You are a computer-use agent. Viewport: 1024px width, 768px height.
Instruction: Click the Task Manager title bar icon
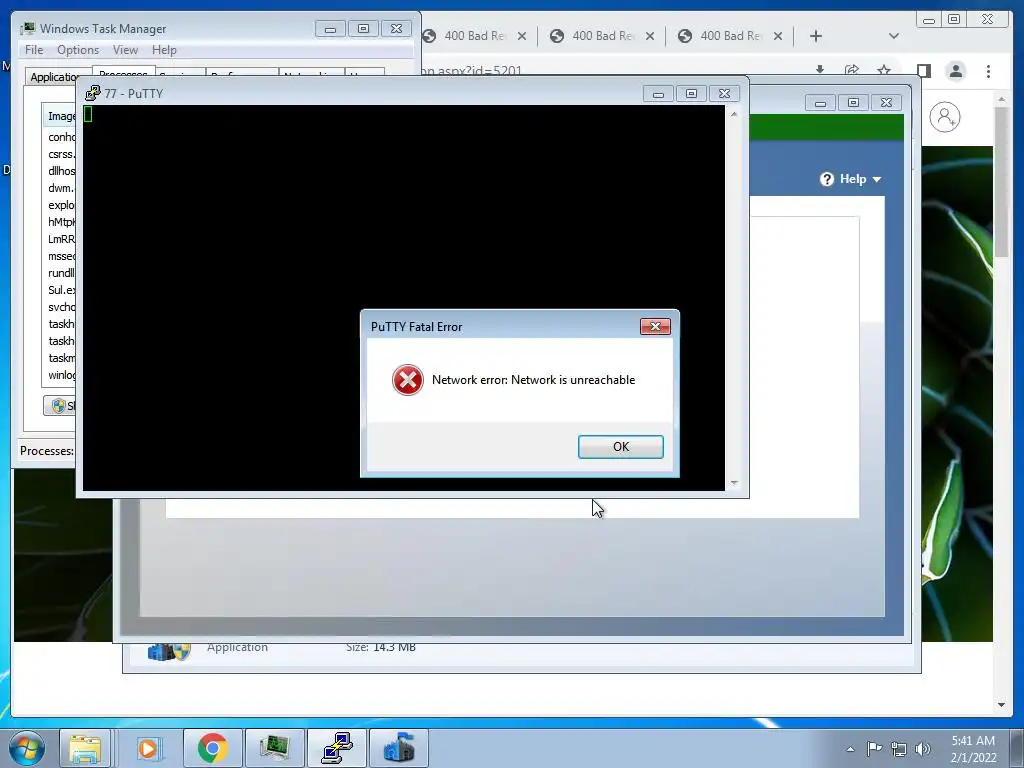pos(28,28)
